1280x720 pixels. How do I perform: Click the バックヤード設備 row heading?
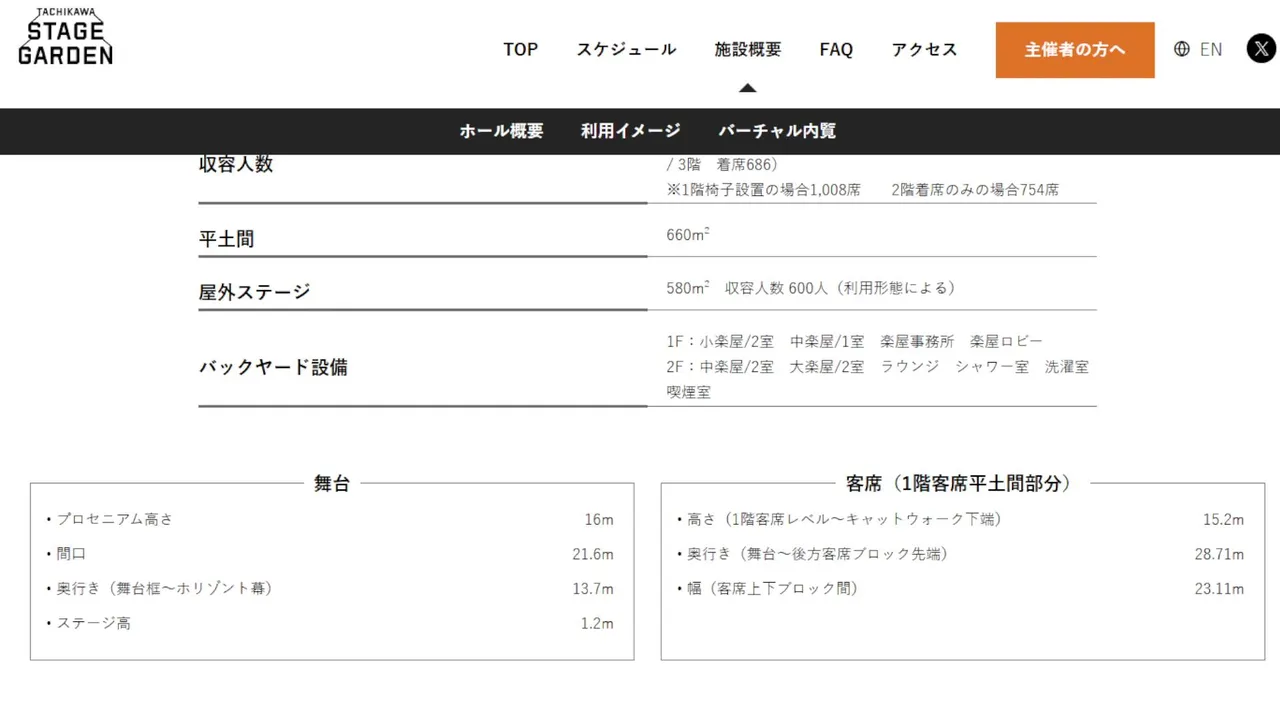pos(273,367)
